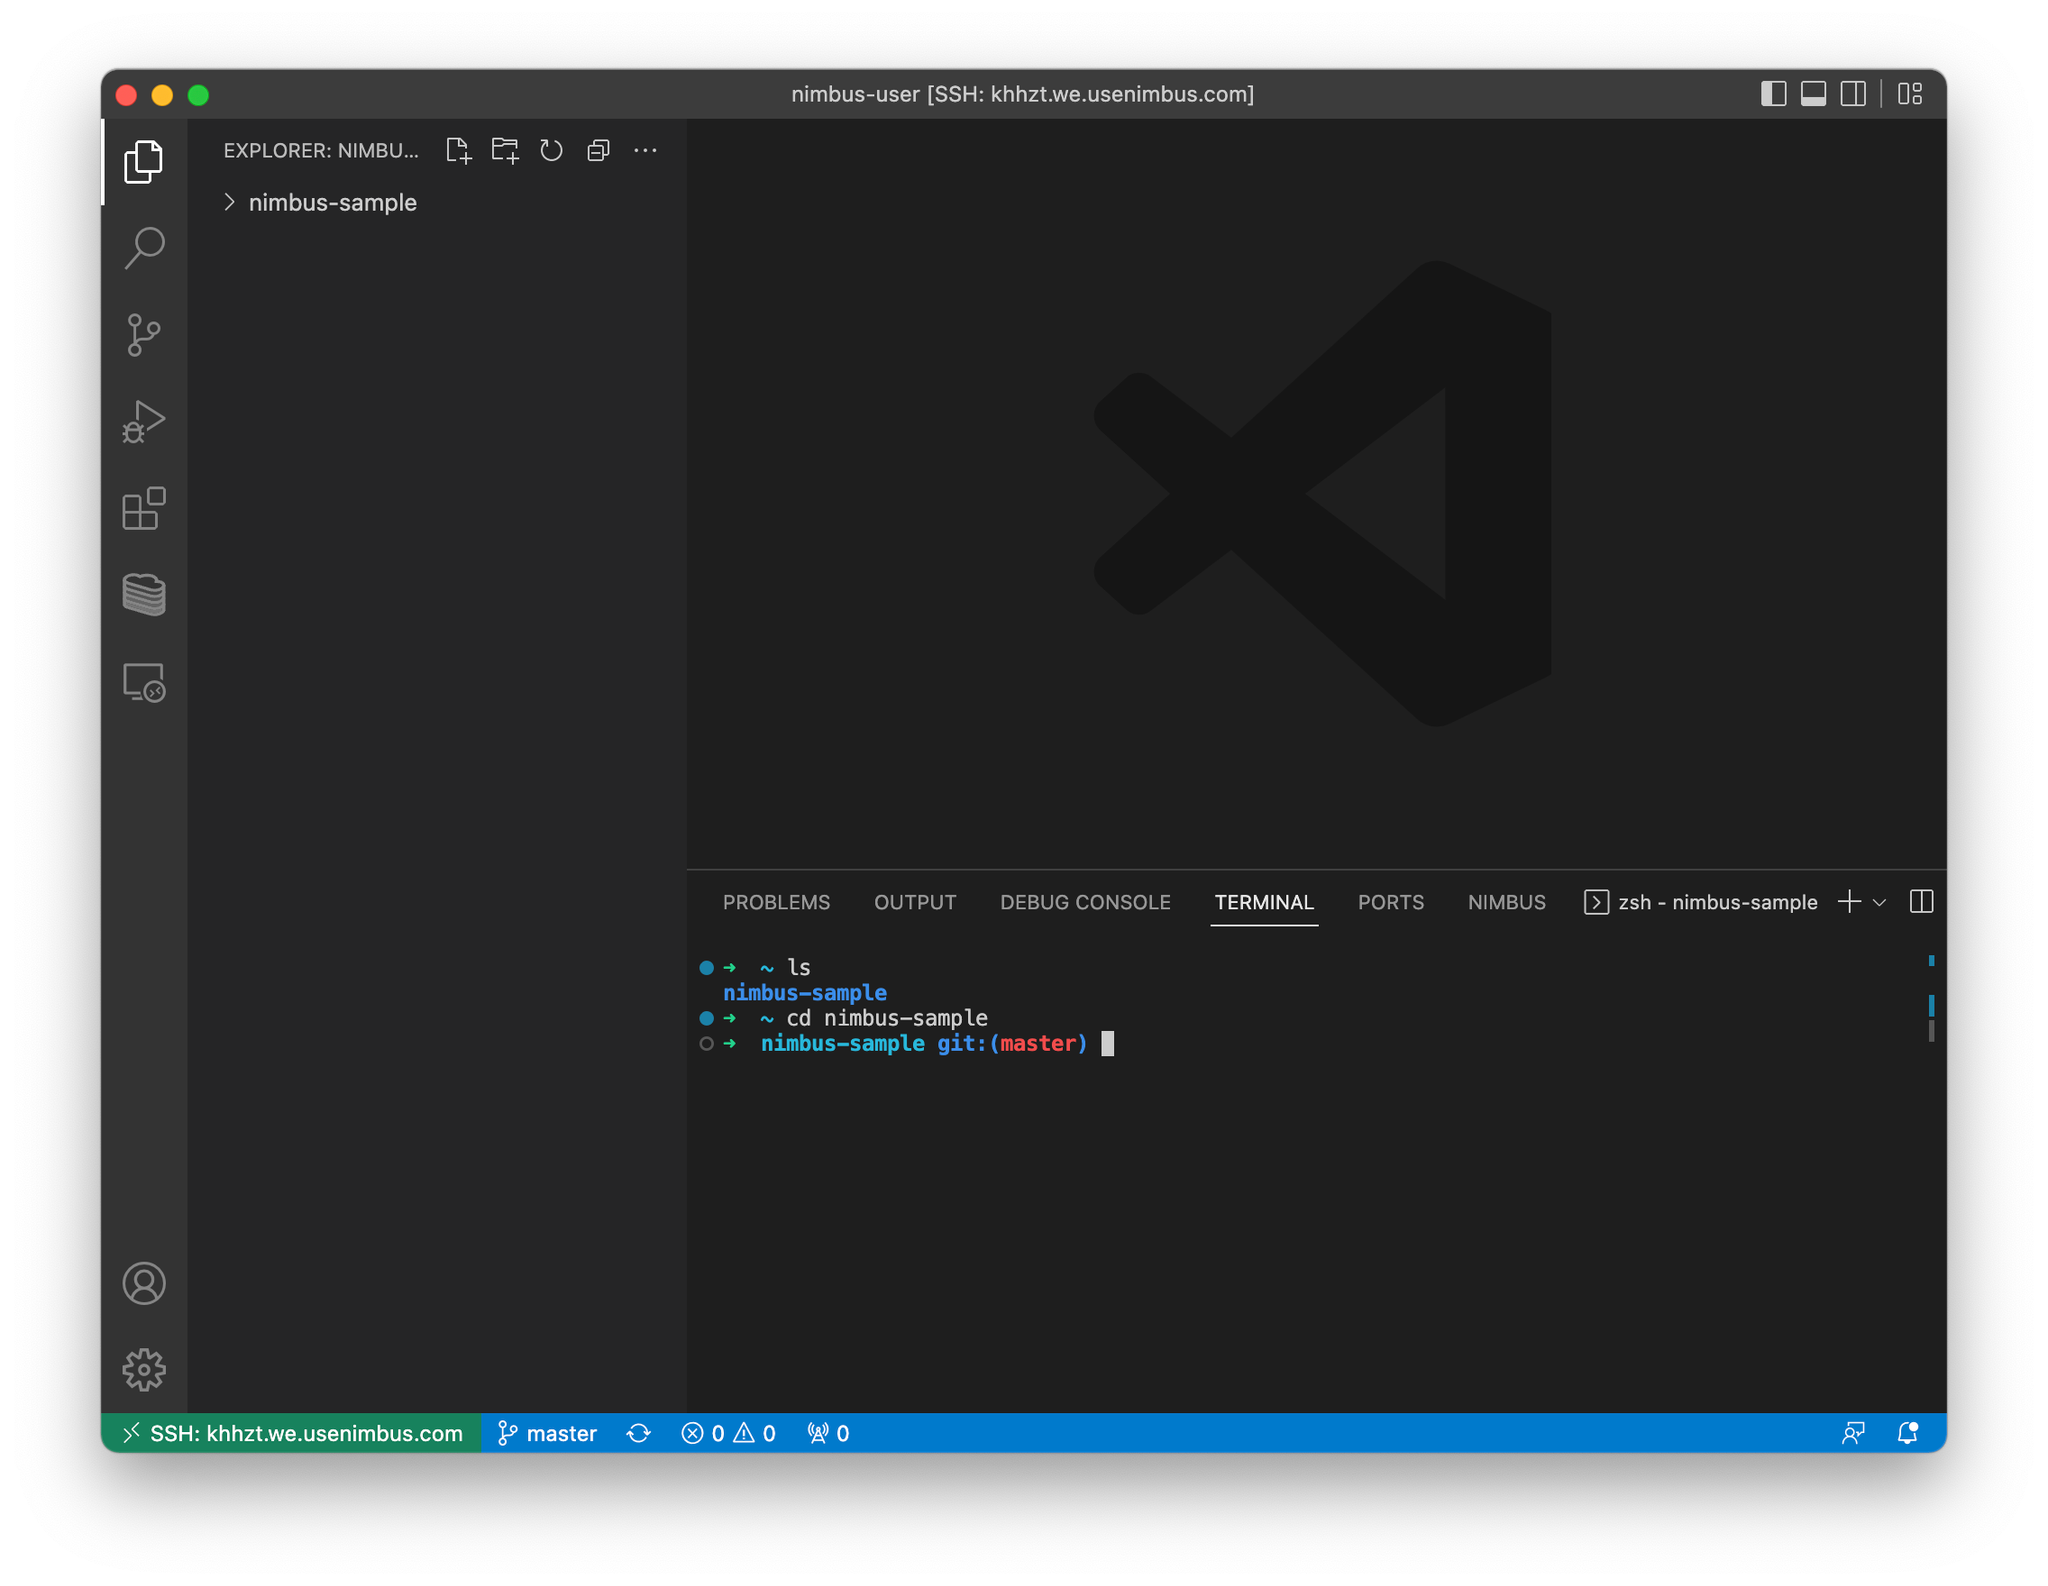Open the database stack icon view
Viewport: 2048px width, 1586px height.
coord(144,595)
